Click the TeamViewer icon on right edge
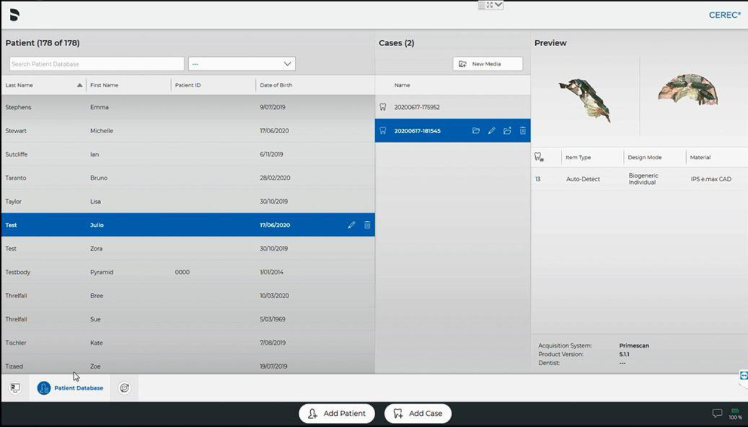Image resolution: width=748 pixels, height=427 pixels. pyautogui.click(x=743, y=376)
